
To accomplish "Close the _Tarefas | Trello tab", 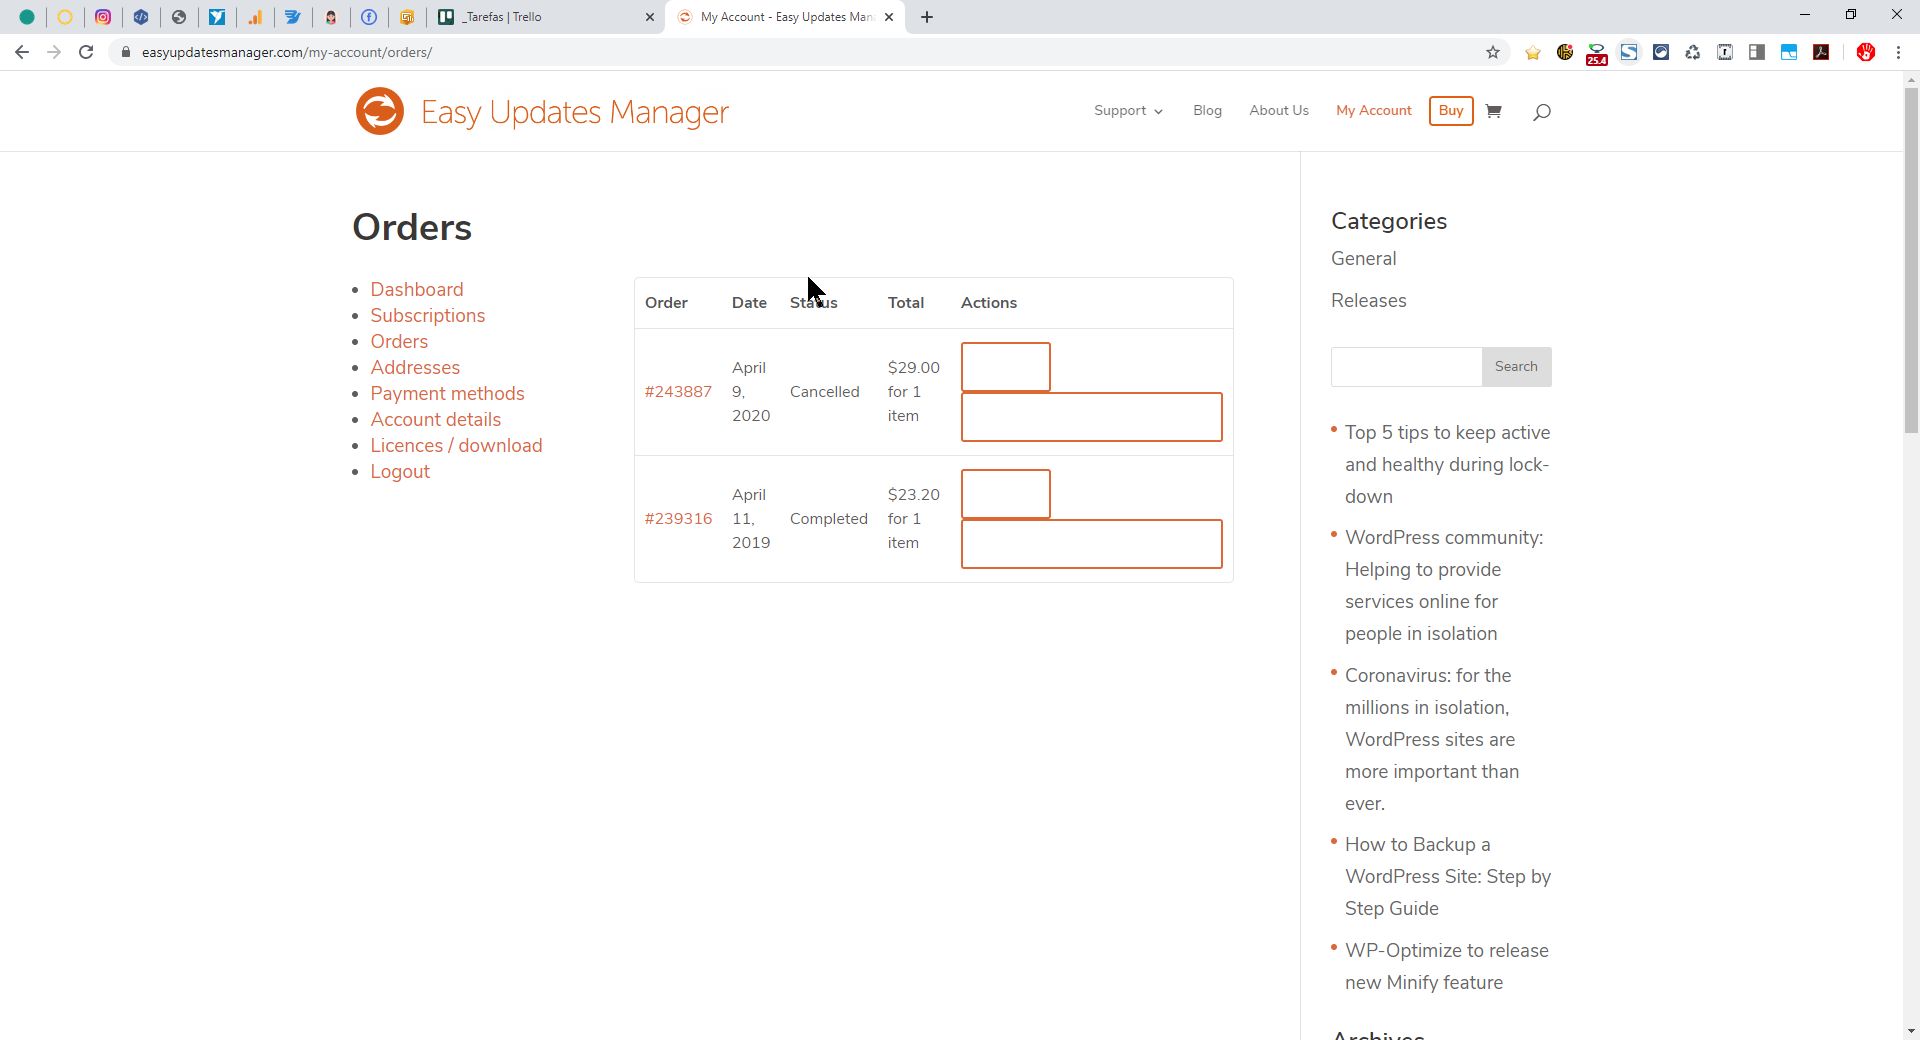I will click(x=649, y=17).
